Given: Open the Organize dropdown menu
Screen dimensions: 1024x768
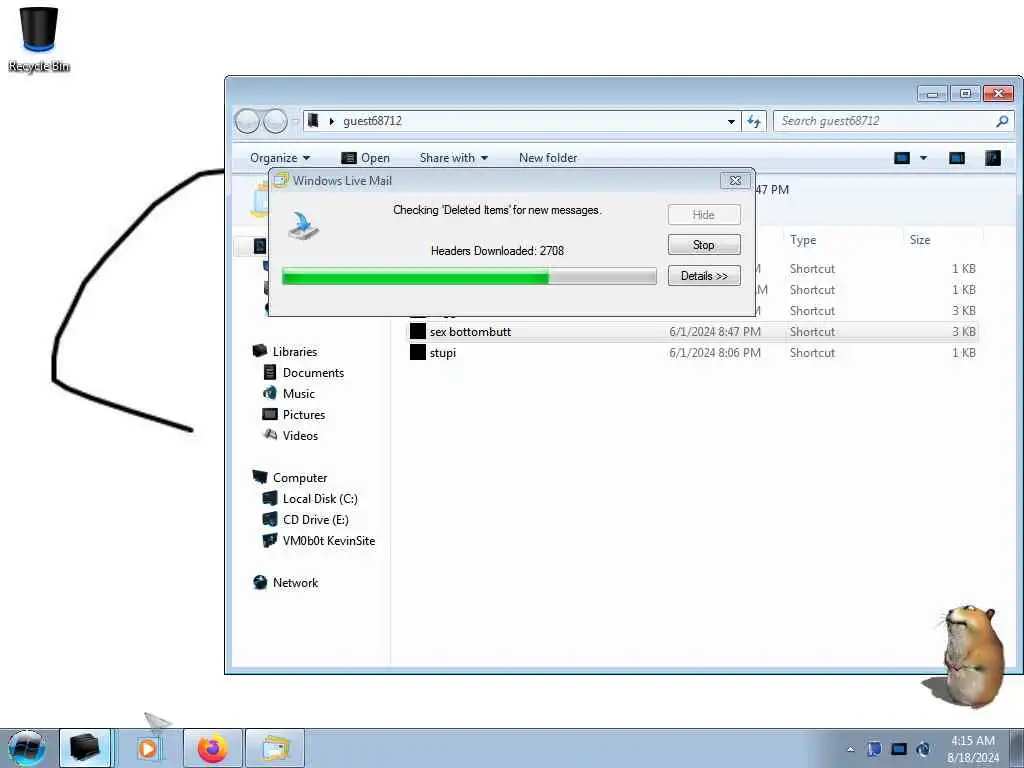Looking at the screenshot, I should point(280,158).
